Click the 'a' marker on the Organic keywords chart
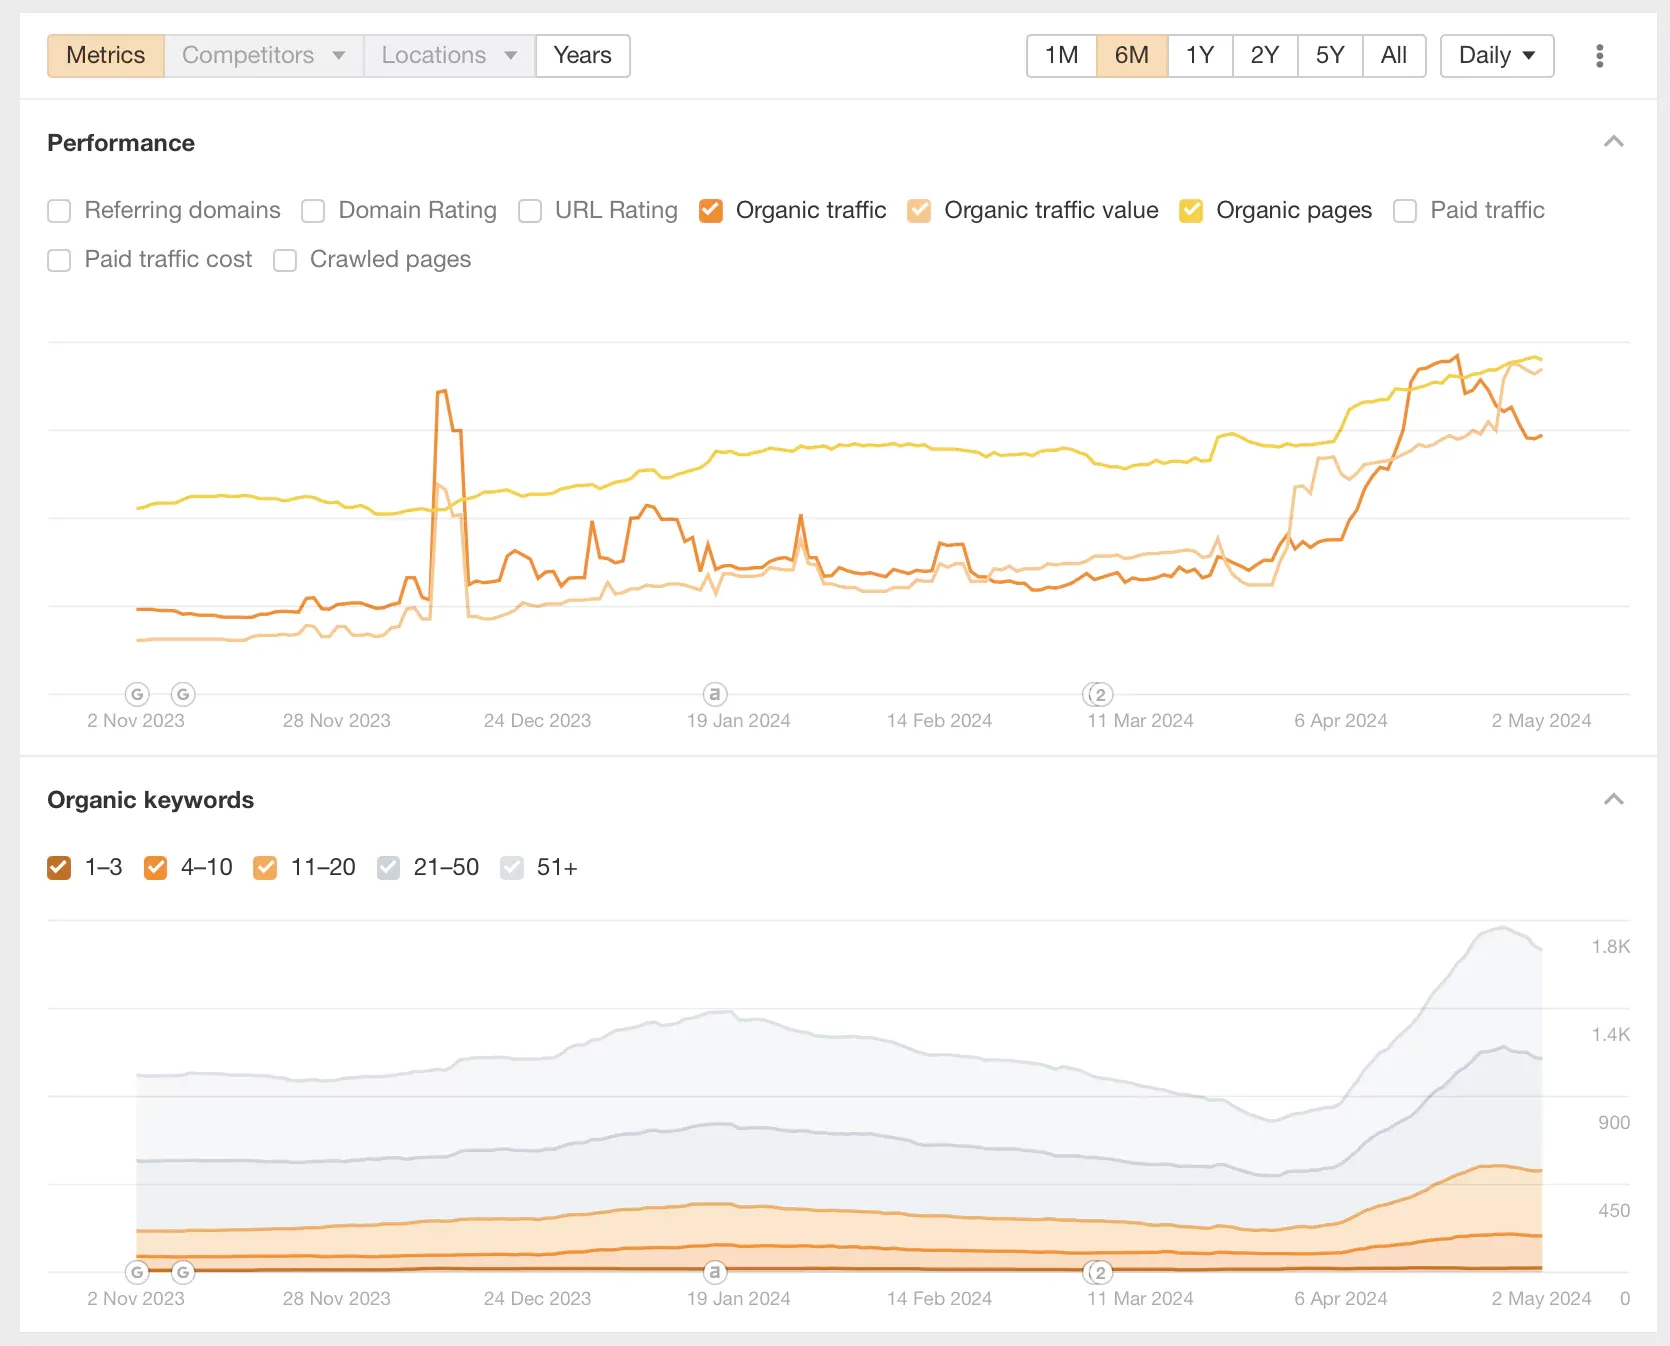The height and width of the screenshot is (1346, 1670). 714,1272
